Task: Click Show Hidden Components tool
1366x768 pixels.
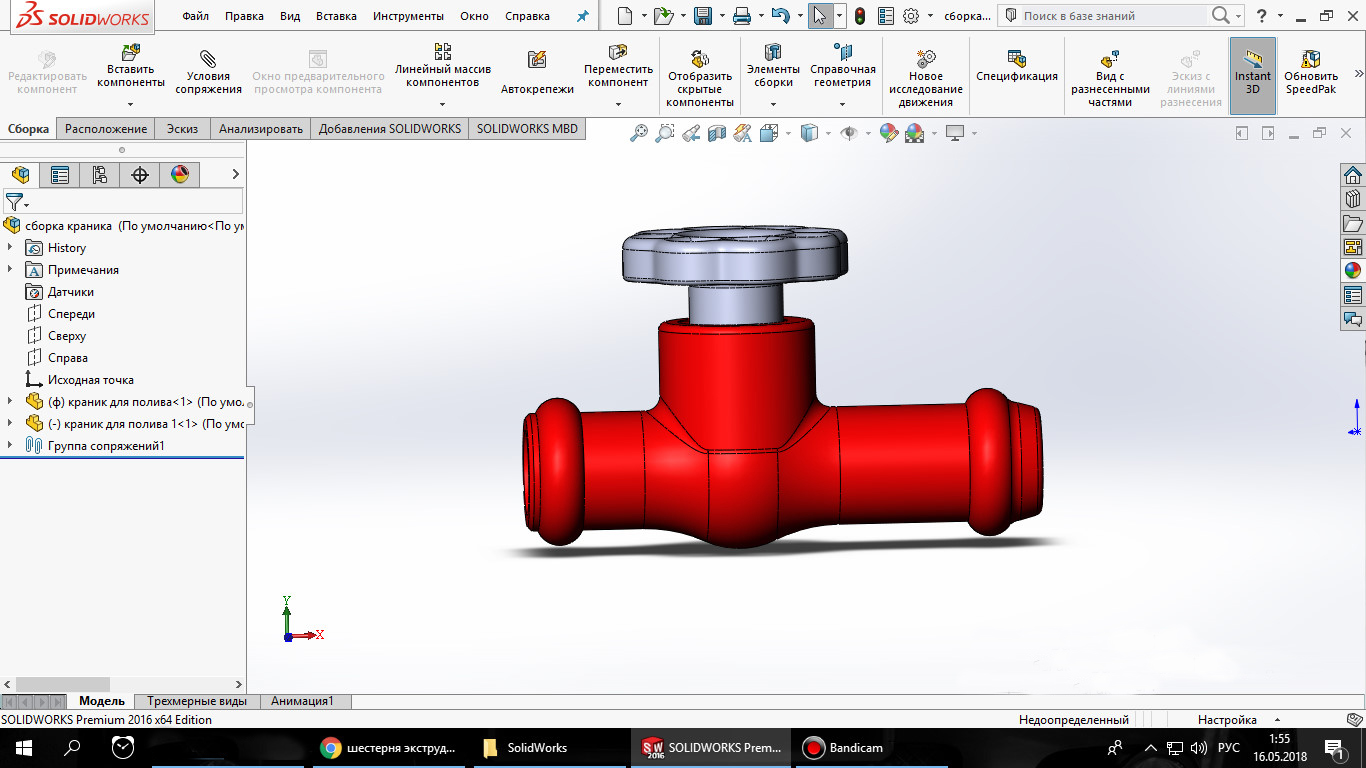Action: (x=700, y=79)
